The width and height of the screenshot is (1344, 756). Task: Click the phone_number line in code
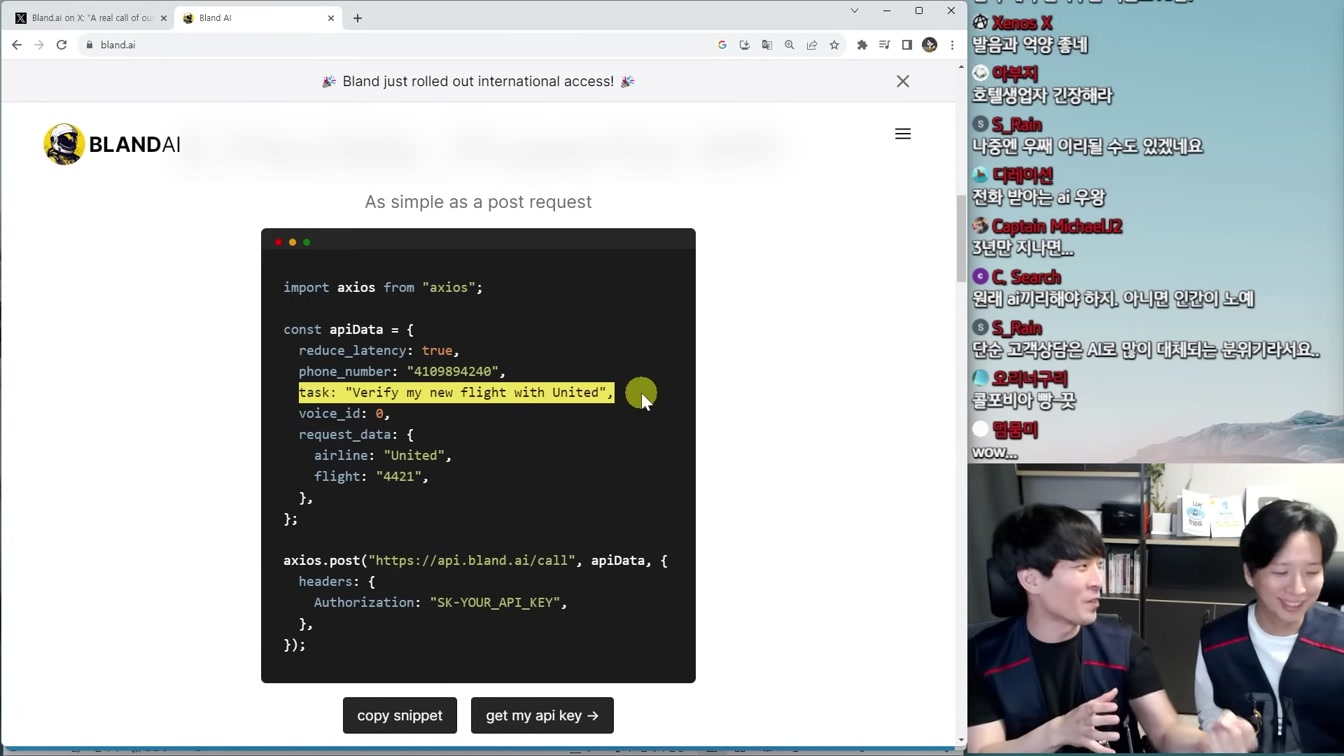(x=402, y=371)
